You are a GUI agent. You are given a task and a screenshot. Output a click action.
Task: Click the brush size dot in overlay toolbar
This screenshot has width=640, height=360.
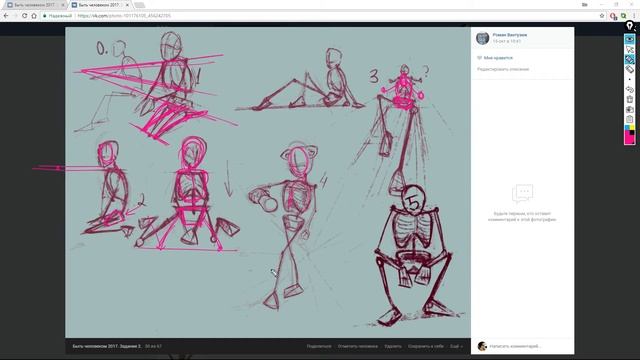click(629, 79)
